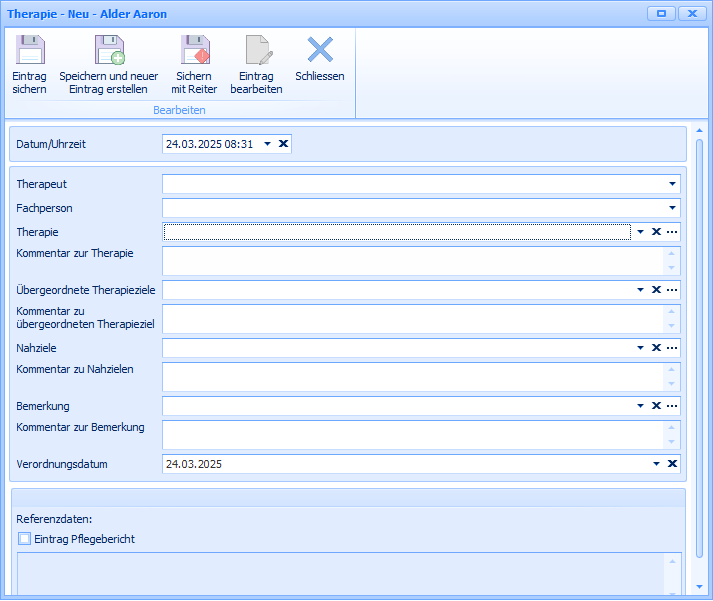Screen dimensions: 713x601
Task: Click Speichern und neuer Eintrag erstellen icon
Action: pyautogui.click(x=108, y=51)
